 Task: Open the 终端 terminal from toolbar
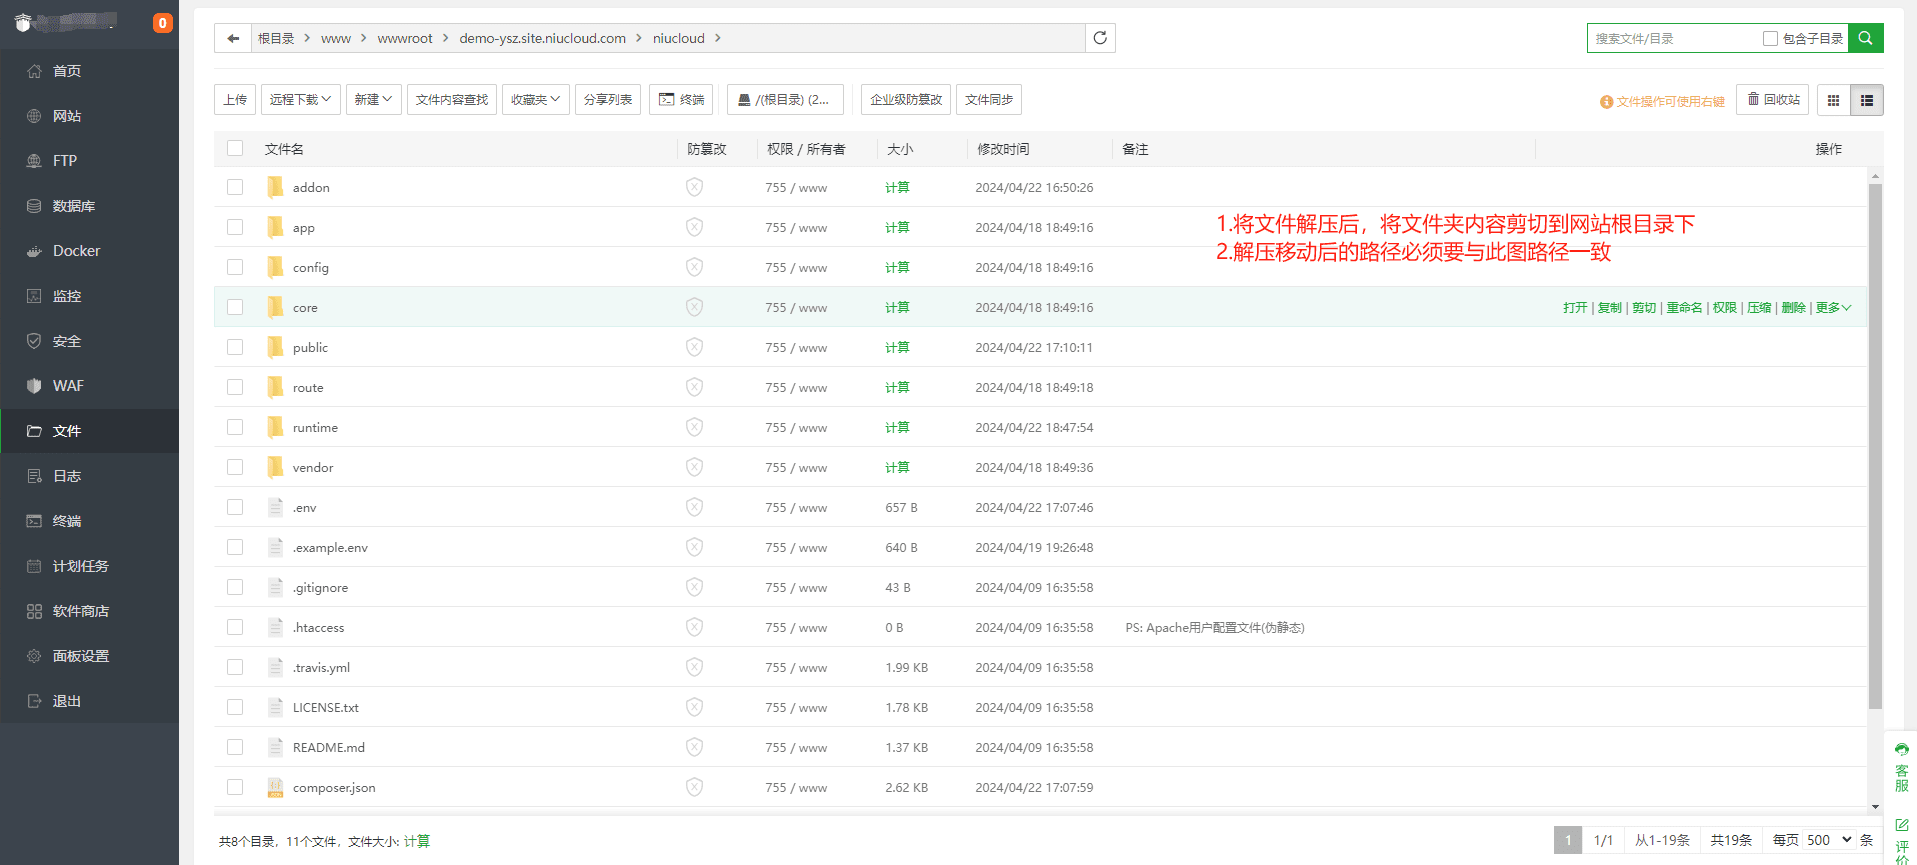click(x=681, y=100)
